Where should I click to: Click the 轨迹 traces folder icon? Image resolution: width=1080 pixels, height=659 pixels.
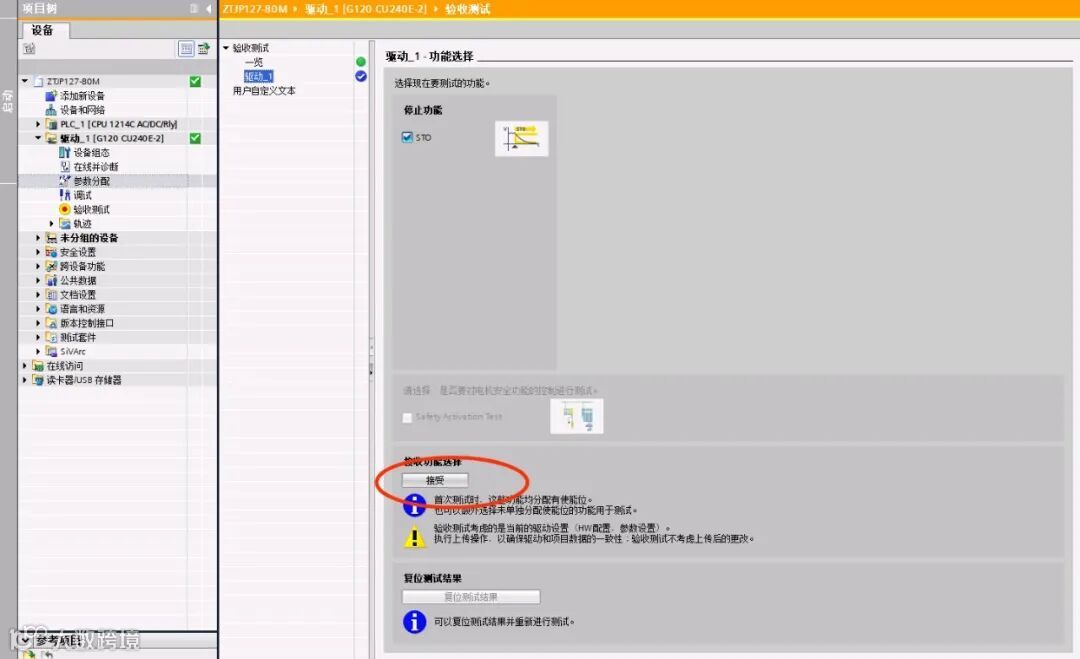tap(65, 224)
